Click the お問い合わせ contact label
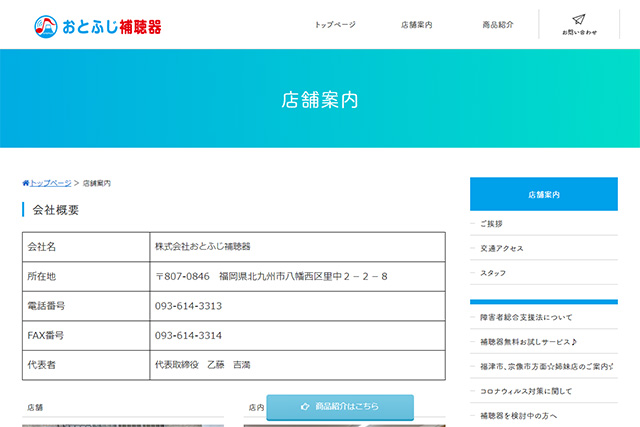Viewport: 640px width, 427px height. (x=579, y=33)
